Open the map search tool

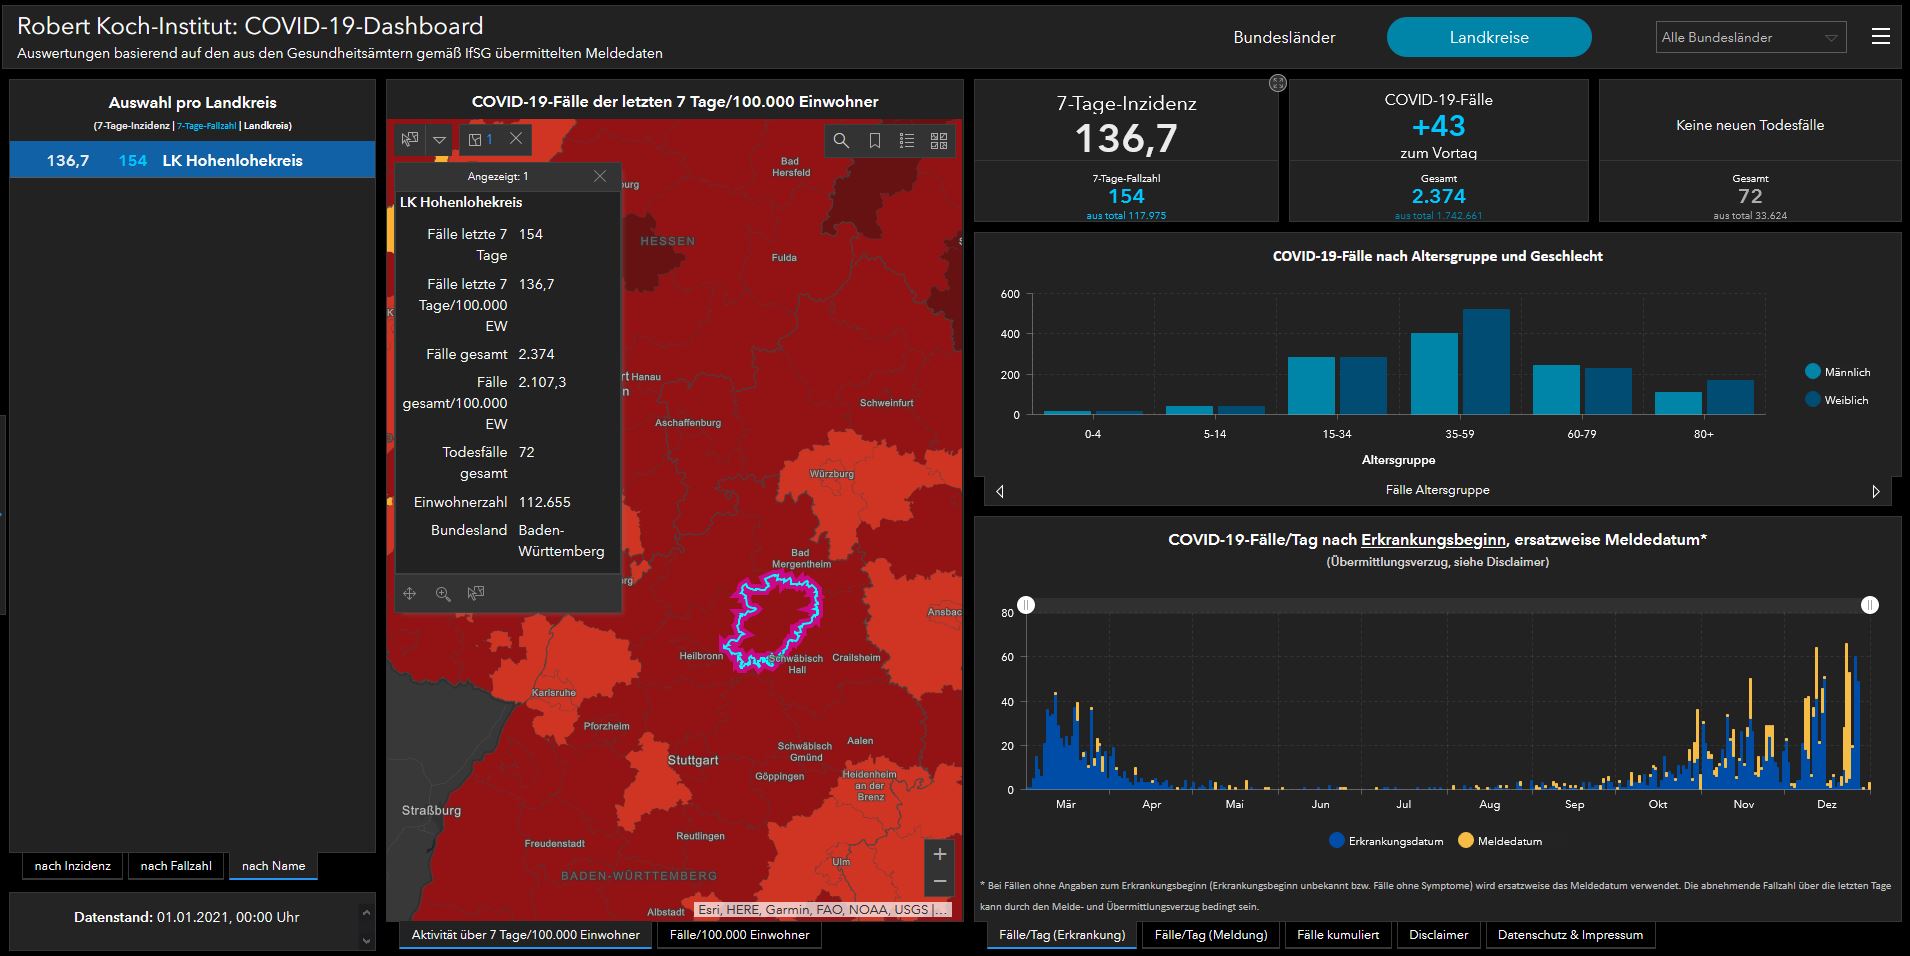pyautogui.click(x=841, y=141)
